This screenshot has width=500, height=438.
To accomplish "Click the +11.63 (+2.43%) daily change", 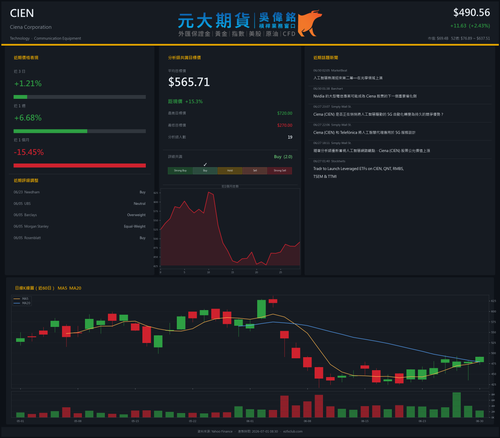I will [x=470, y=26].
